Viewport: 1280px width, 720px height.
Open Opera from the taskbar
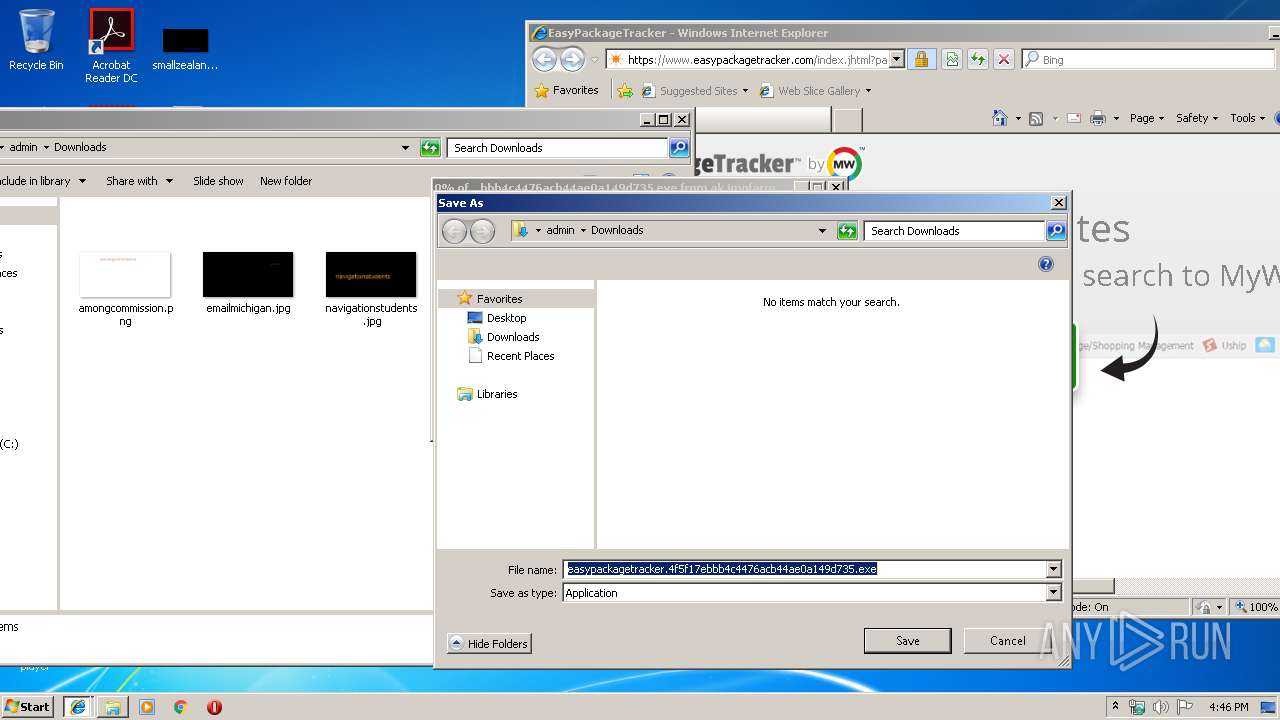214,706
